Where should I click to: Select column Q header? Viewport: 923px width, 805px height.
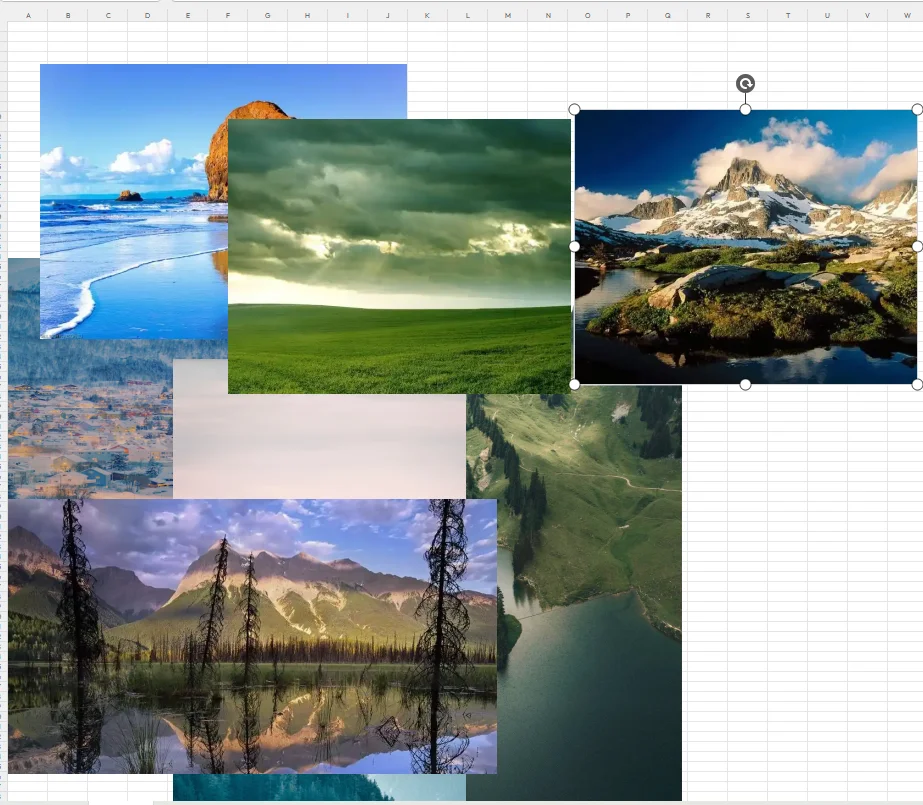[668, 15]
